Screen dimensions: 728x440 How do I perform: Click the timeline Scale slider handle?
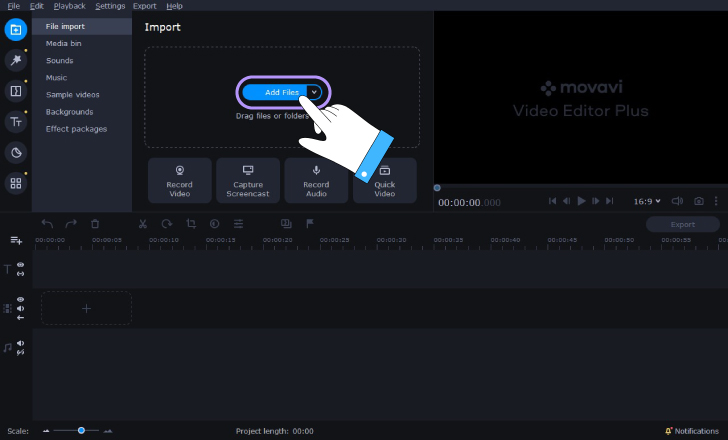pos(81,430)
